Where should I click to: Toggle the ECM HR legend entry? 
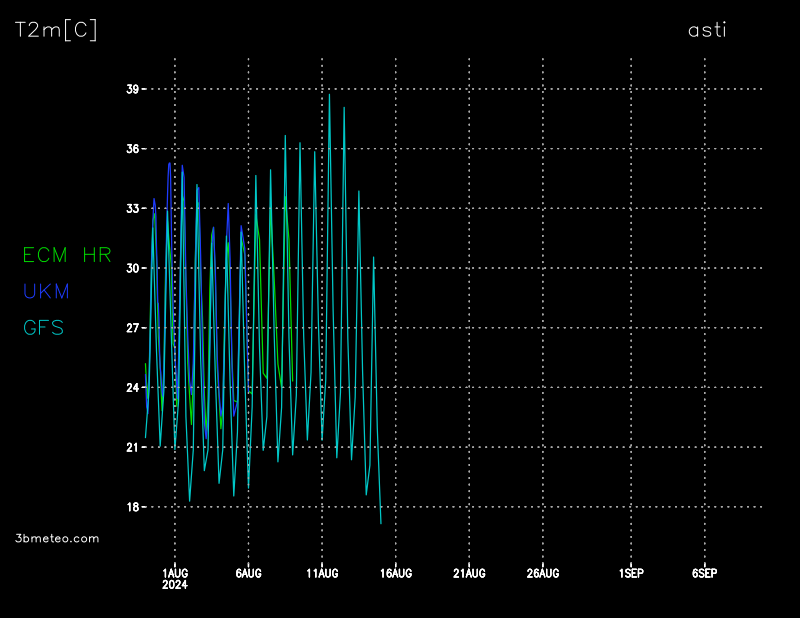coord(67,255)
